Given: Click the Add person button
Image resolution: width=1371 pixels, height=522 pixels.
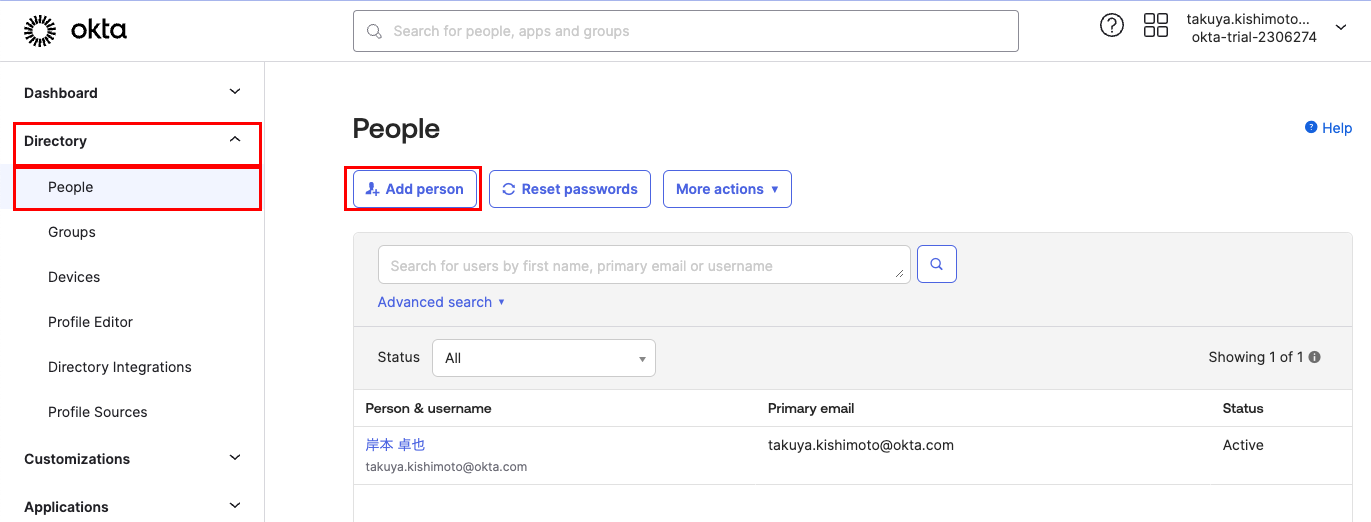Looking at the screenshot, I should [414, 189].
